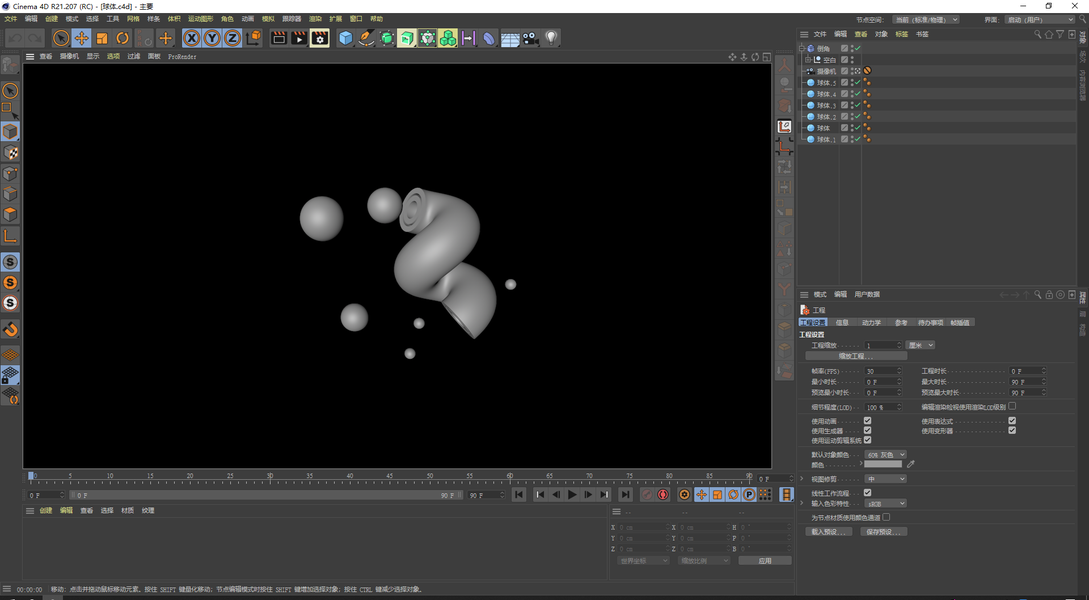Toggle 使用表达式 checkbox
The width and height of the screenshot is (1089, 600).
pyautogui.click(x=1012, y=421)
